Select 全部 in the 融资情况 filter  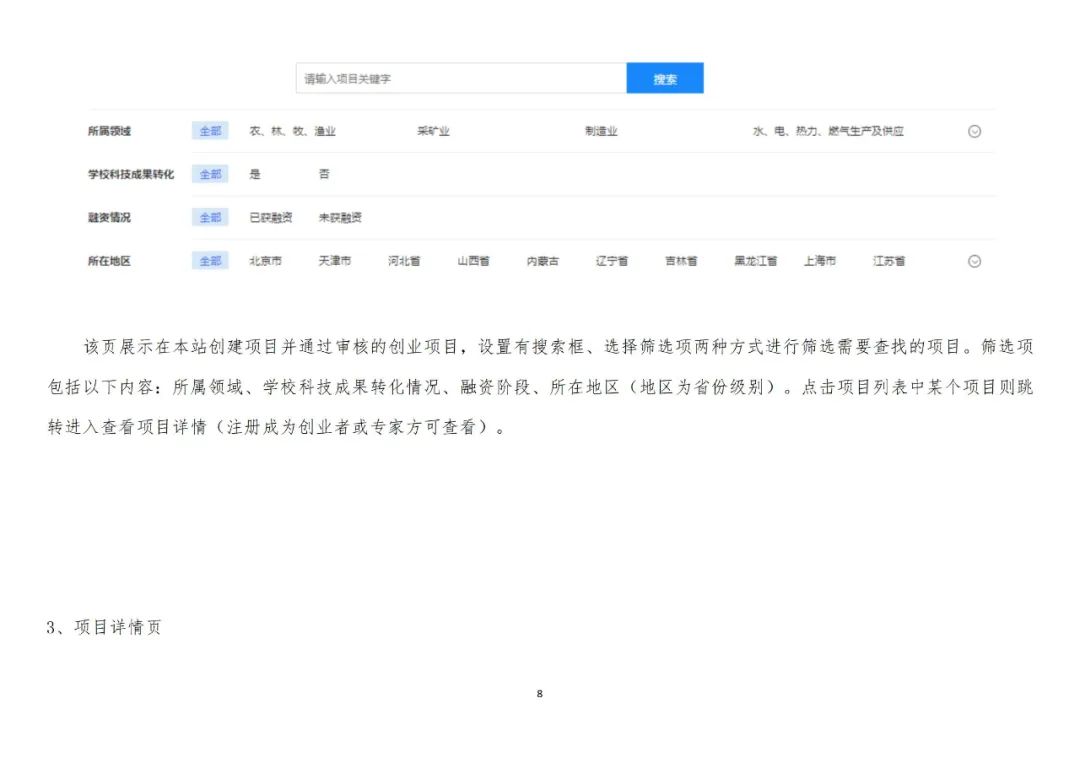(210, 217)
